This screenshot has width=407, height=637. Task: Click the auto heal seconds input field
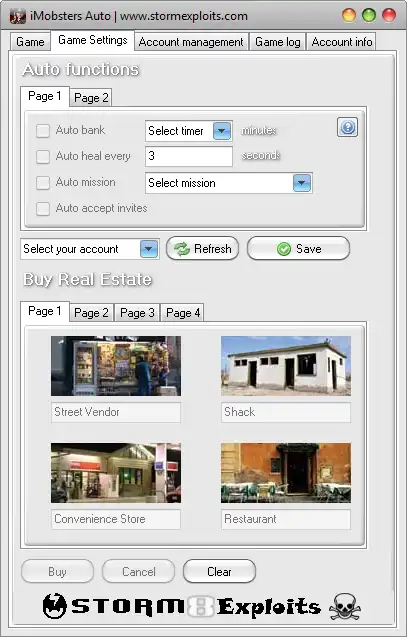click(189, 156)
